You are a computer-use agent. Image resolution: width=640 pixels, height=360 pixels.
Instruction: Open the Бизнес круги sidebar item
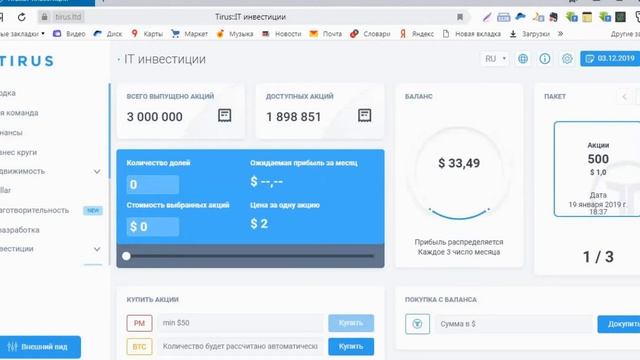click(x=18, y=152)
